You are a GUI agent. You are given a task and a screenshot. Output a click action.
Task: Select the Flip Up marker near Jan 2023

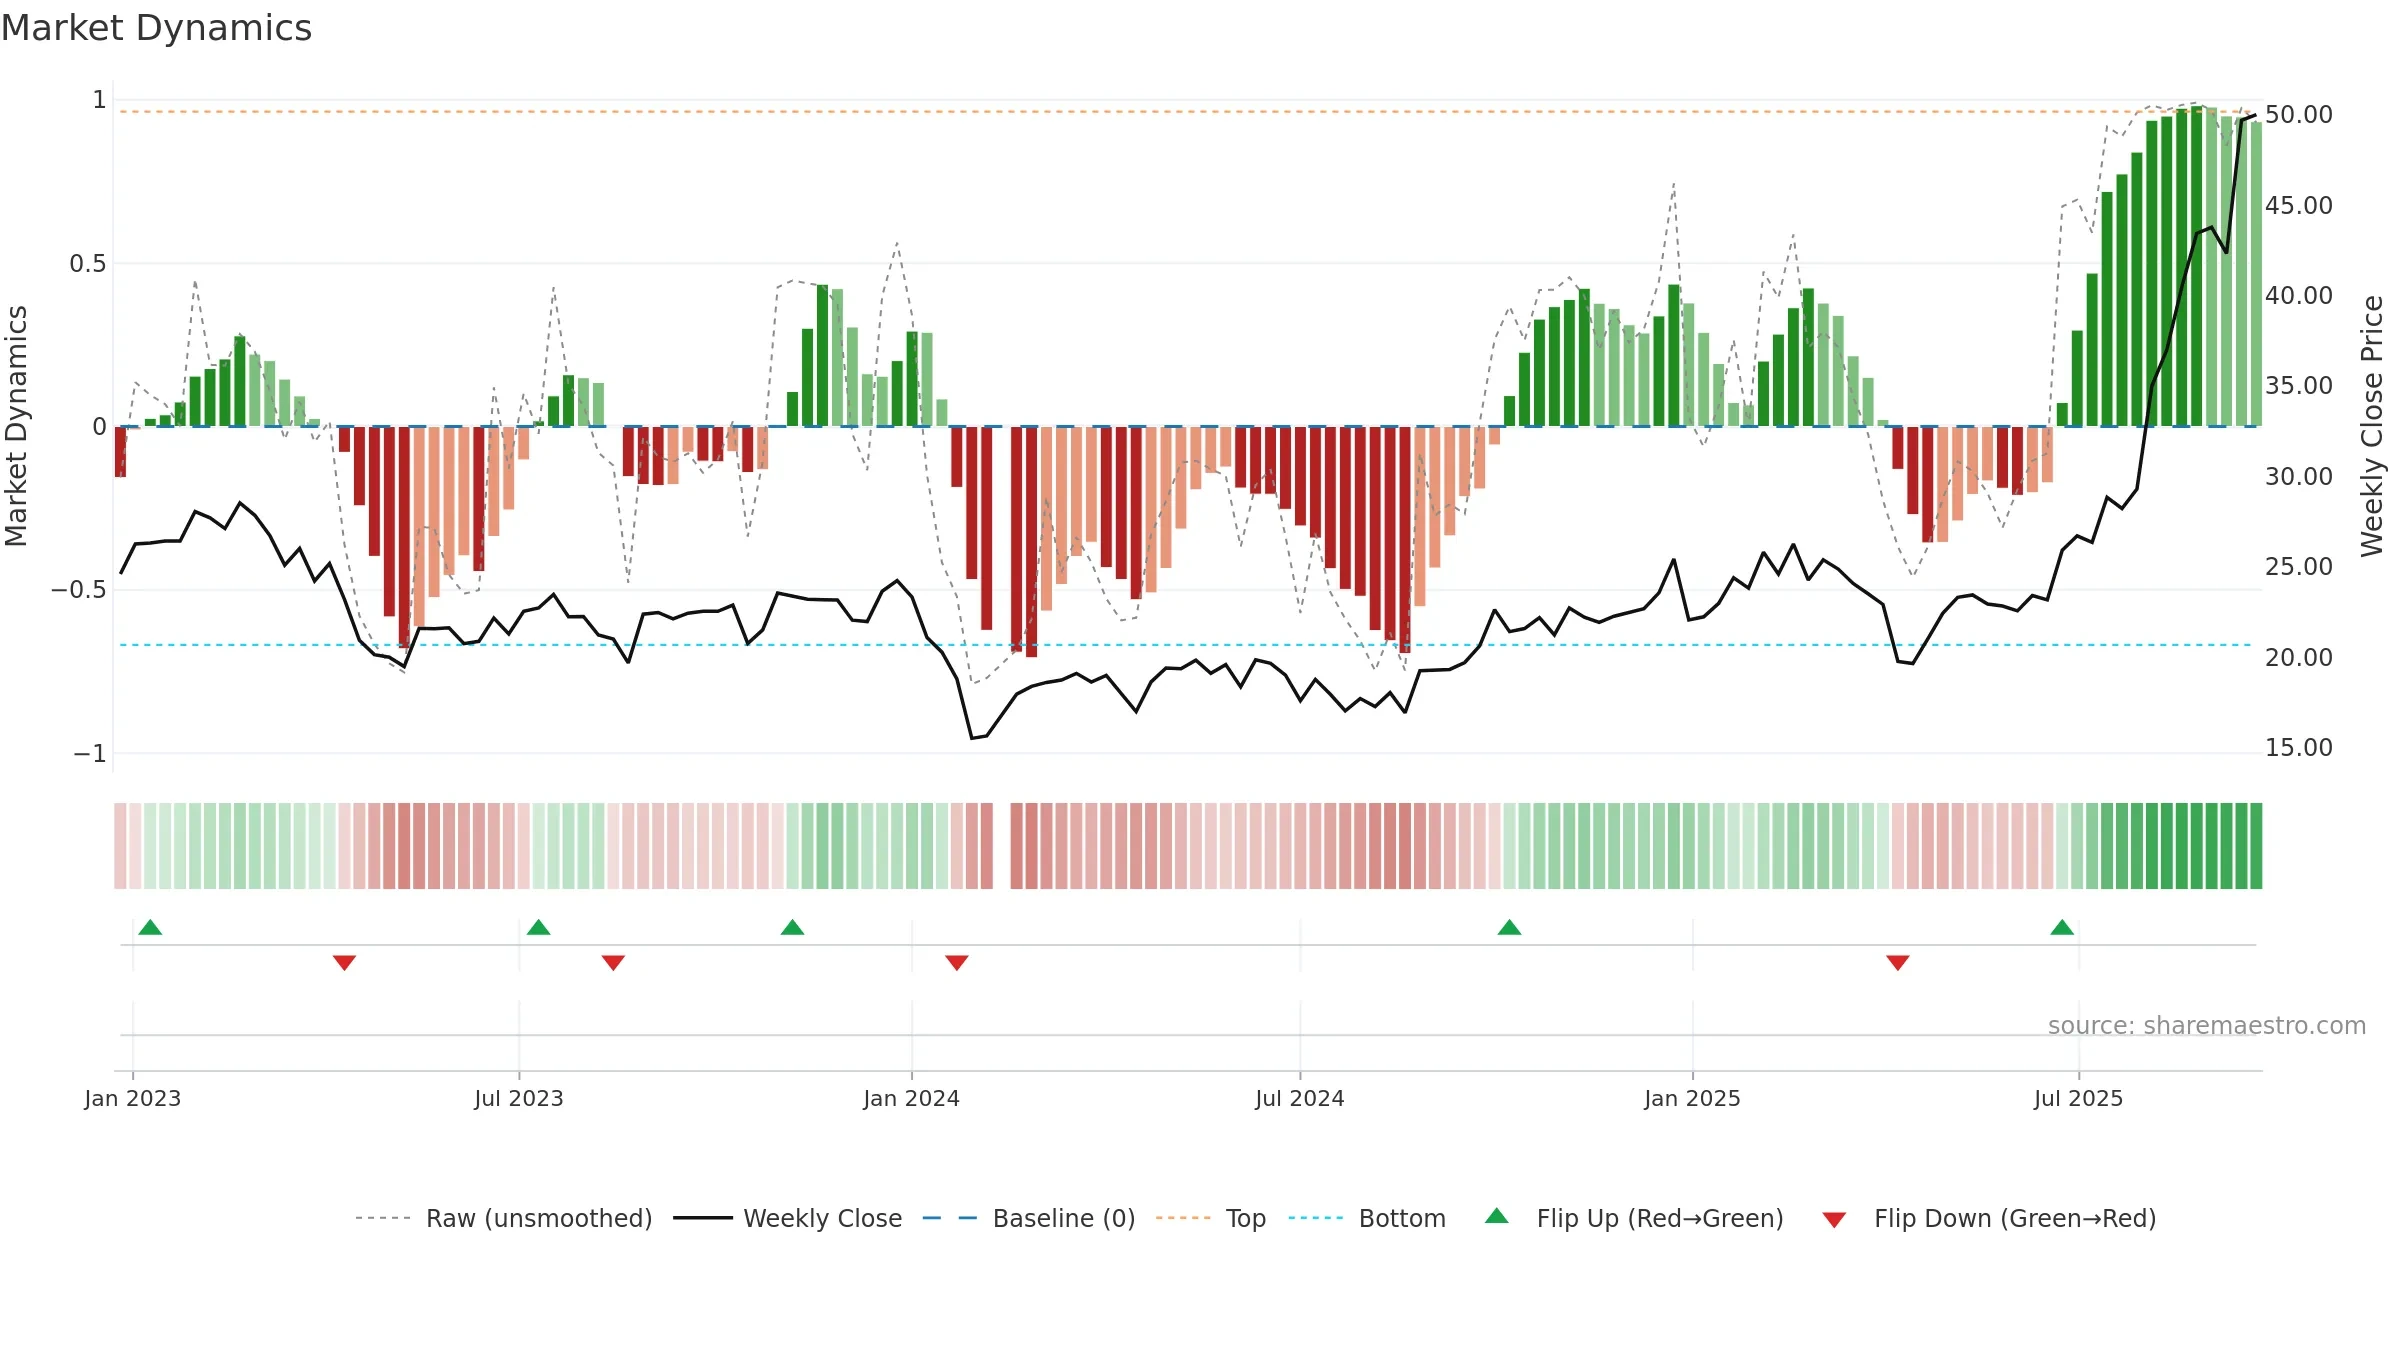click(x=150, y=927)
